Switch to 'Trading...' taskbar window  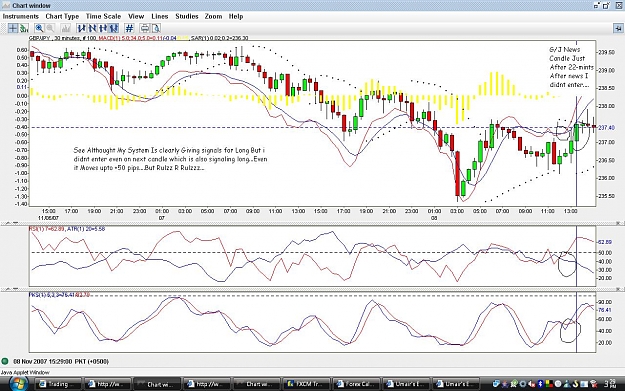pos(58,384)
